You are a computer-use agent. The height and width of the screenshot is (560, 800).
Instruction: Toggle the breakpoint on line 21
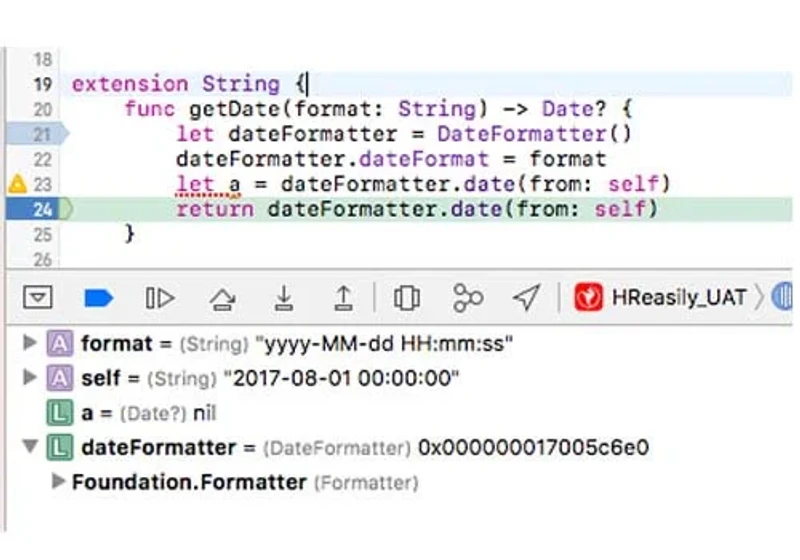37,134
